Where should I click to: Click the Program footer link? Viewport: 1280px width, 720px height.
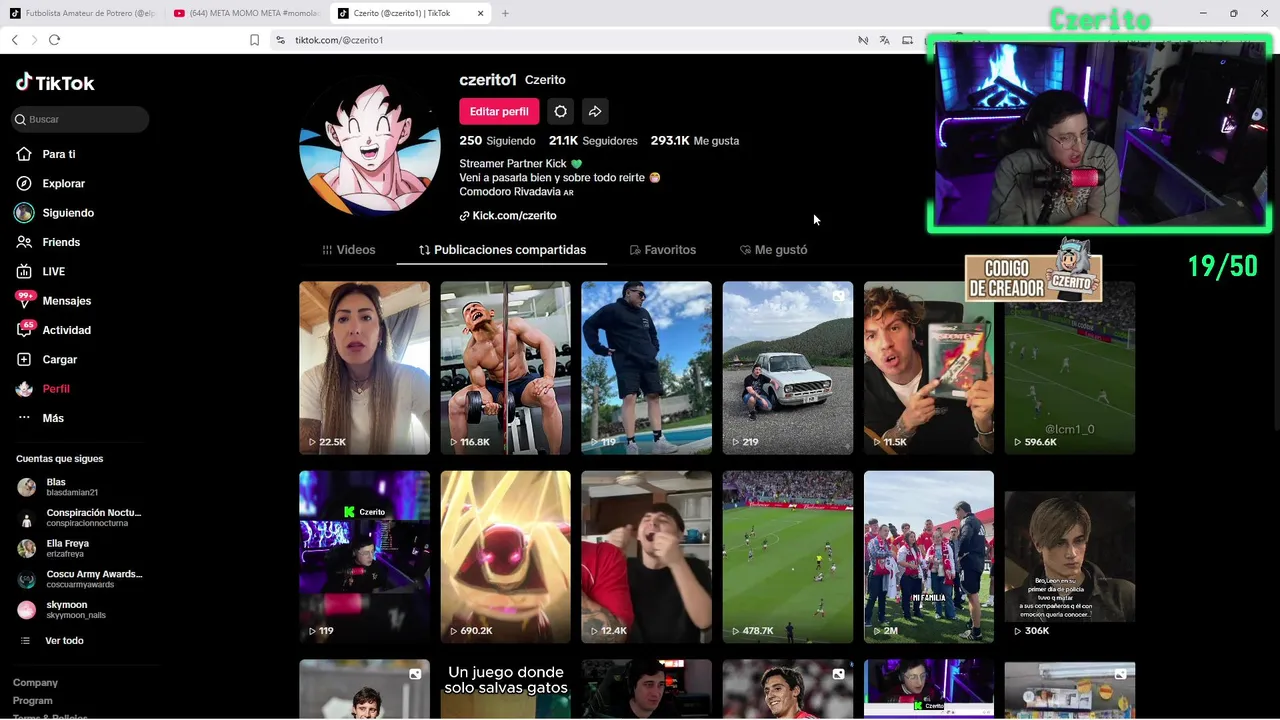[33, 701]
